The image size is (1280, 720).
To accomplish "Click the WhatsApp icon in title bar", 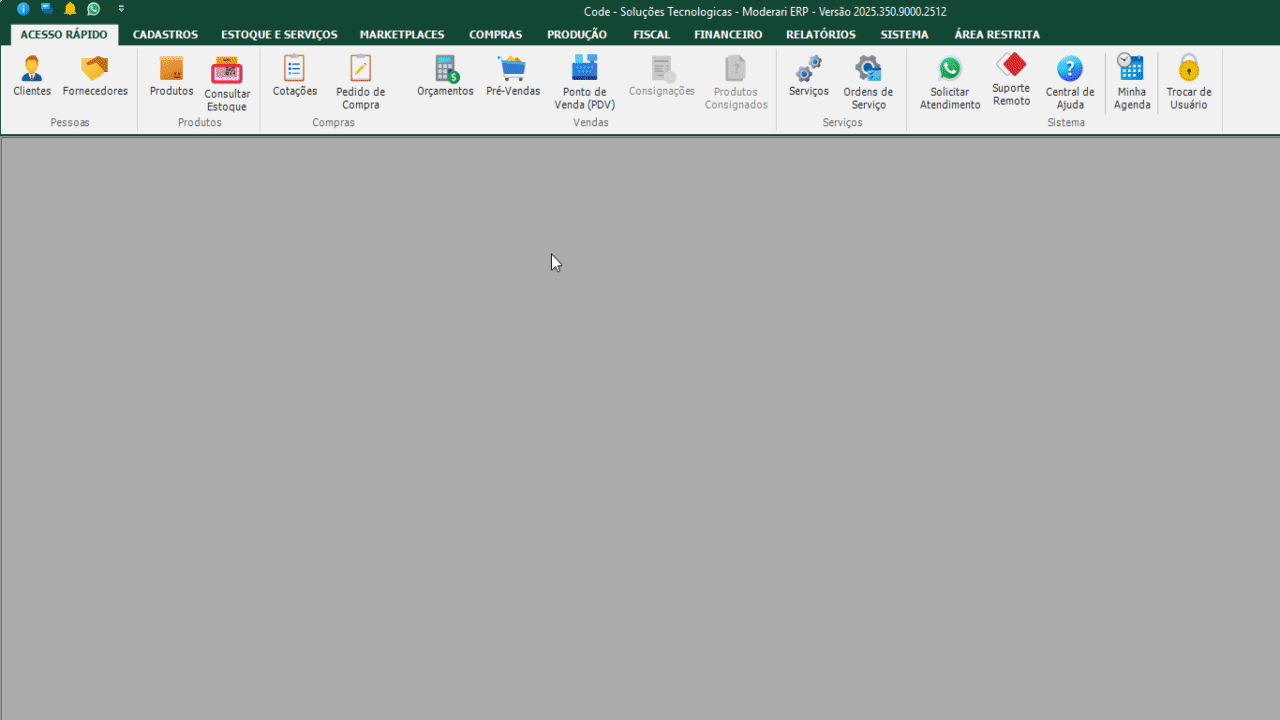I will 93,9.
